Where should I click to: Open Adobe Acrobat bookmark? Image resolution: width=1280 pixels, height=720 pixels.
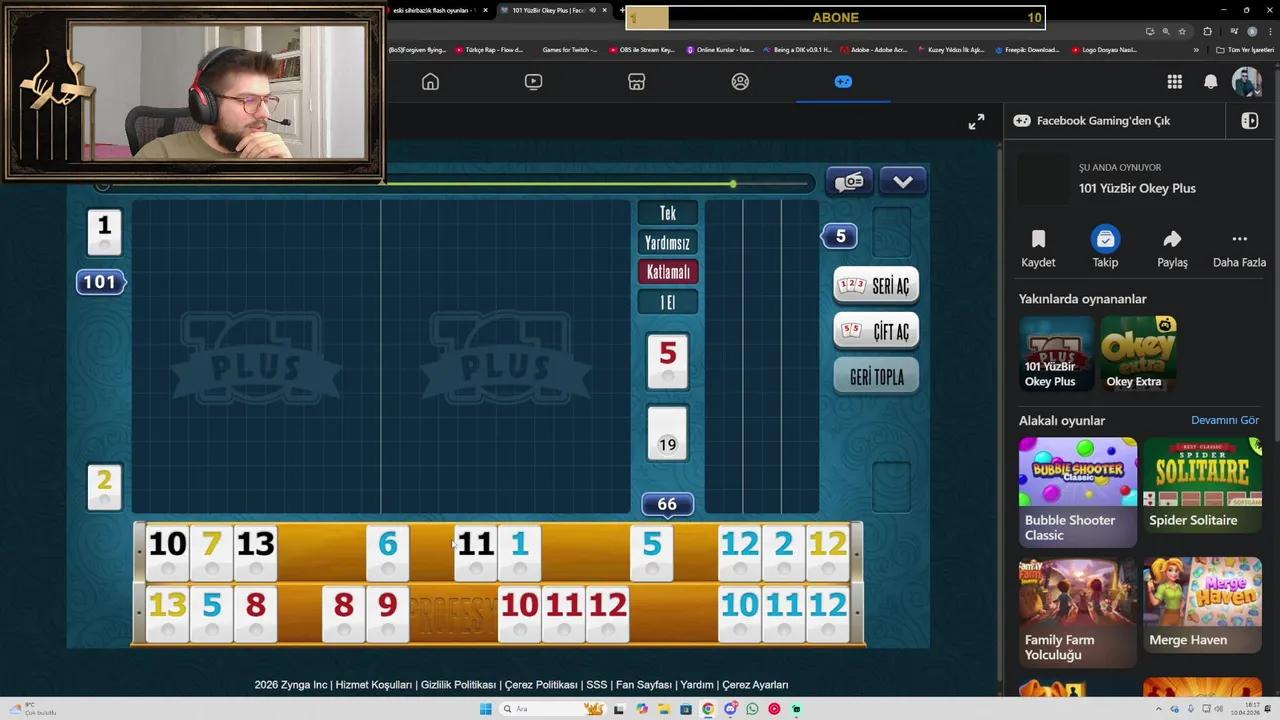874,50
